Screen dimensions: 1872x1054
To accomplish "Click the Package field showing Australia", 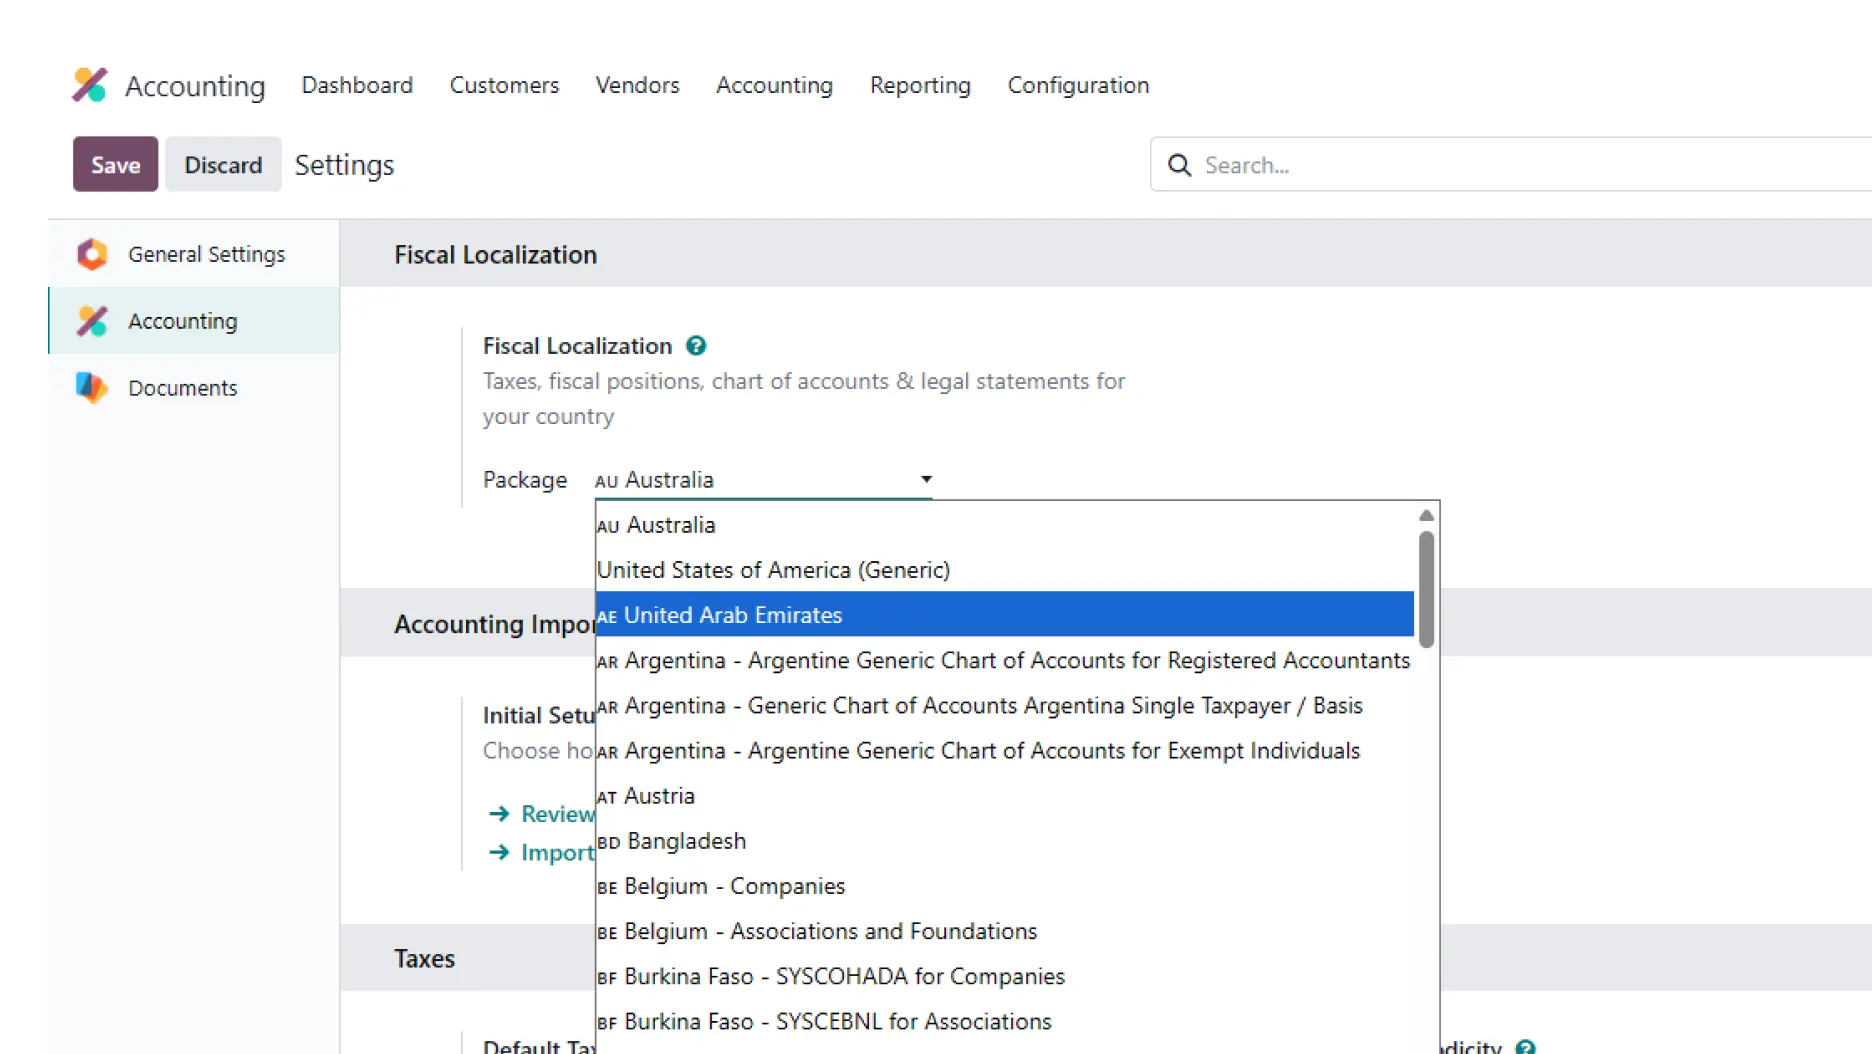I will 763,480.
